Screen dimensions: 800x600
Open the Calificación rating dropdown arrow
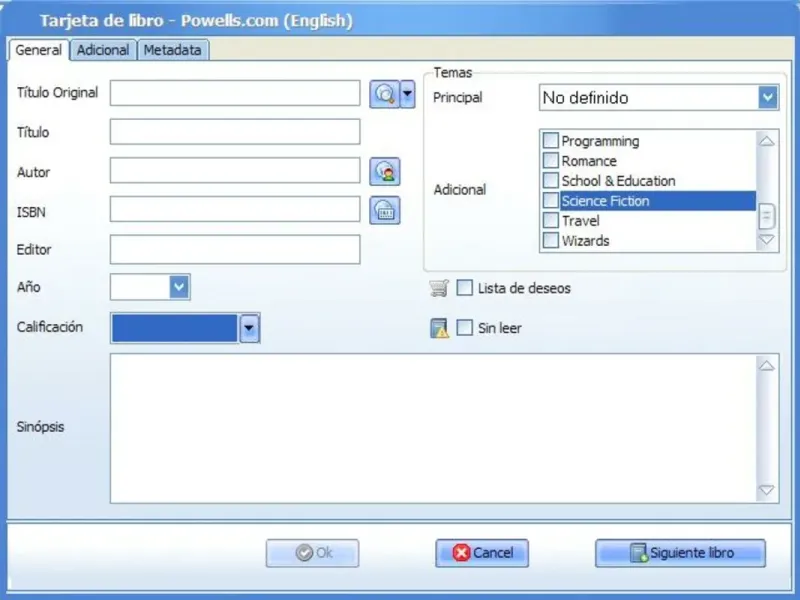249,328
